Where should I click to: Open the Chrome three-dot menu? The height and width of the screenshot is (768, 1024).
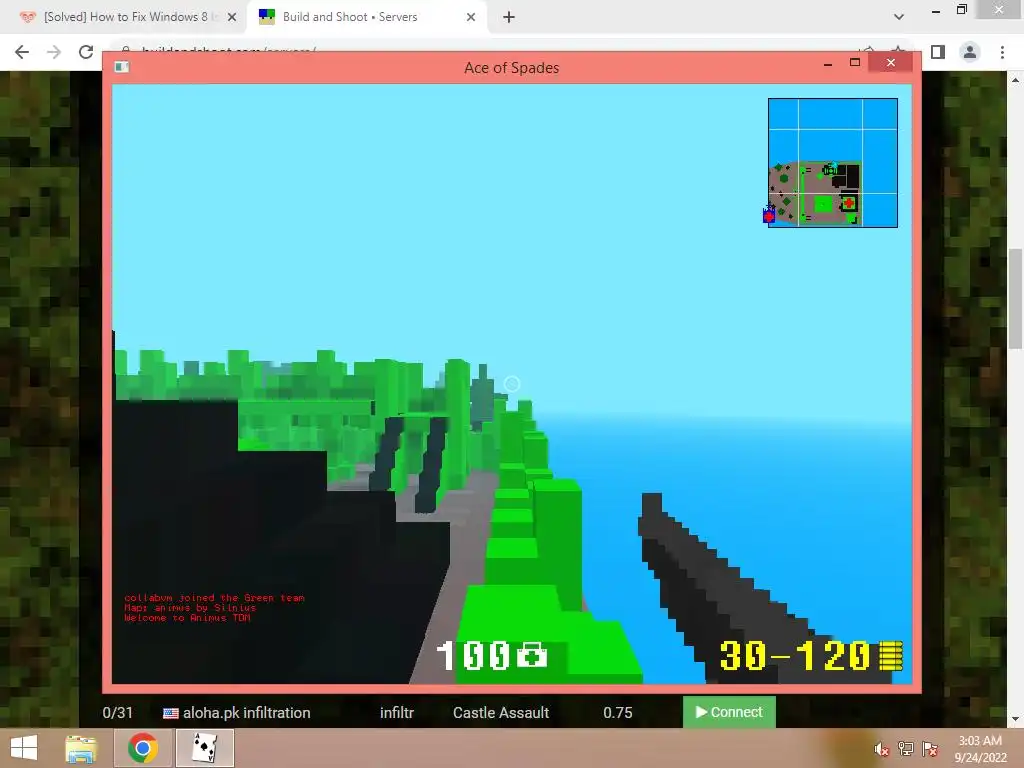point(1002,52)
